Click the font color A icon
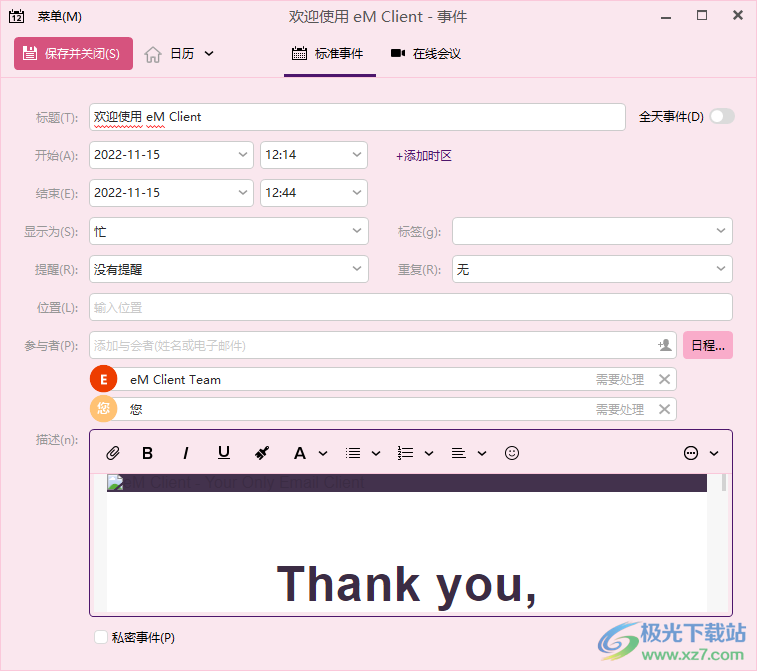 click(x=300, y=453)
